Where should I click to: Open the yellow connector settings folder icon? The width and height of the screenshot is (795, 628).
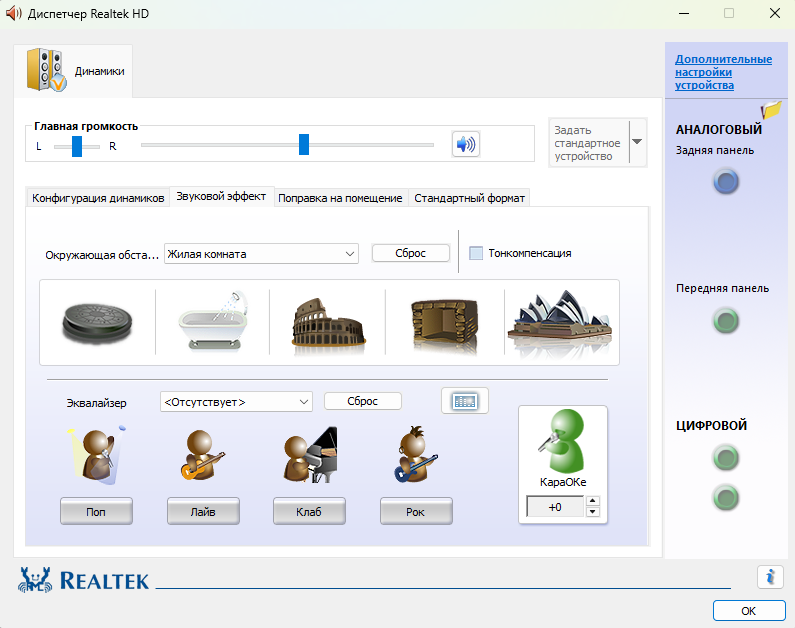[x=771, y=109]
